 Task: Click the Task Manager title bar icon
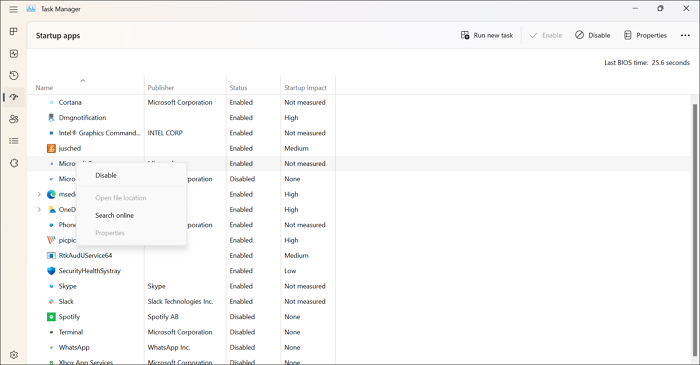click(x=31, y=9)
